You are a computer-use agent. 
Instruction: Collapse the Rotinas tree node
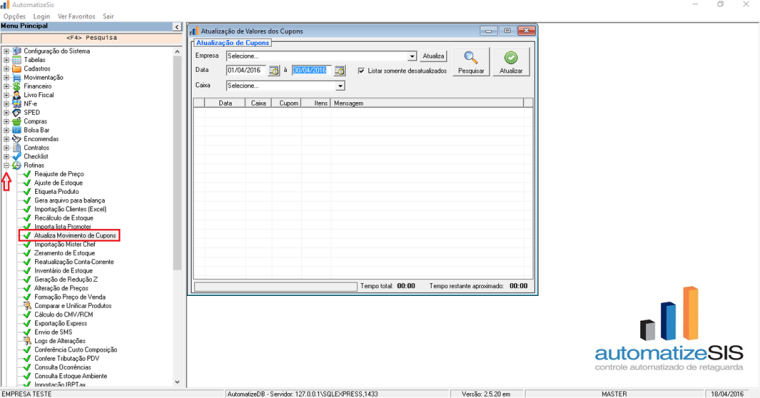(6, 165)
